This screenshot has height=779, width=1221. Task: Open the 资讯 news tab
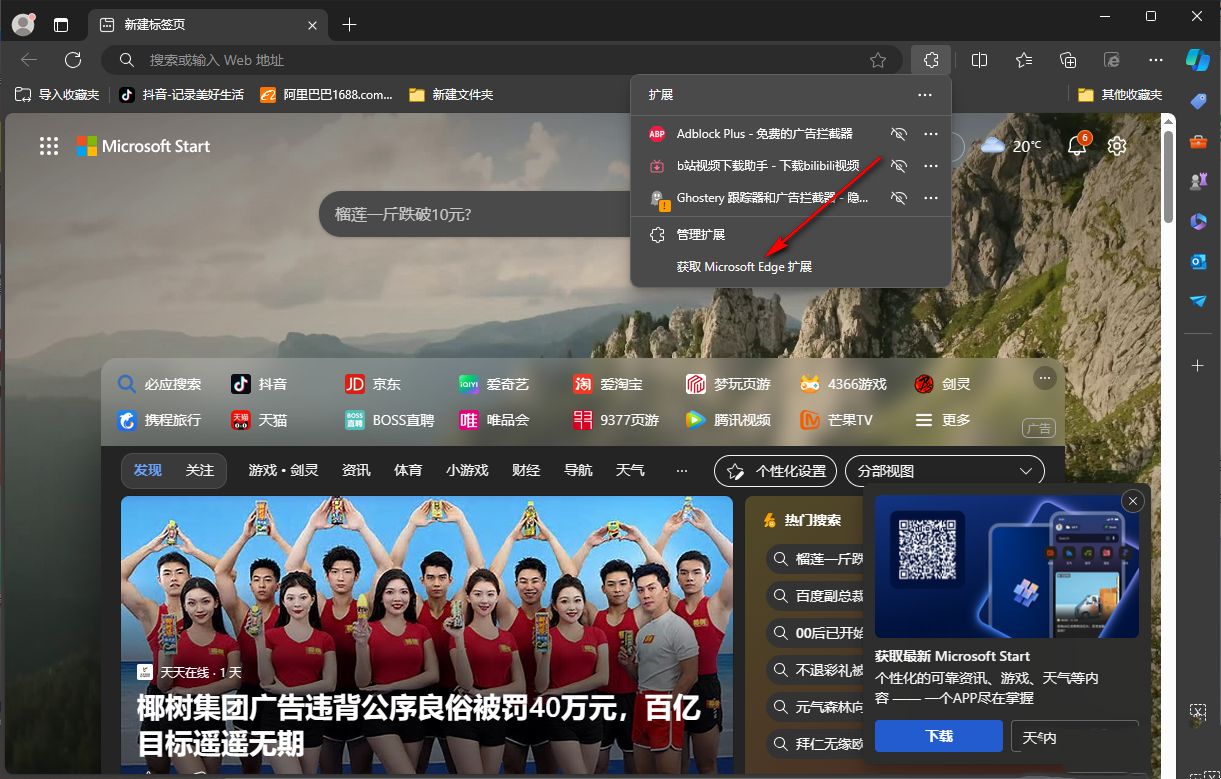point(356,470)
